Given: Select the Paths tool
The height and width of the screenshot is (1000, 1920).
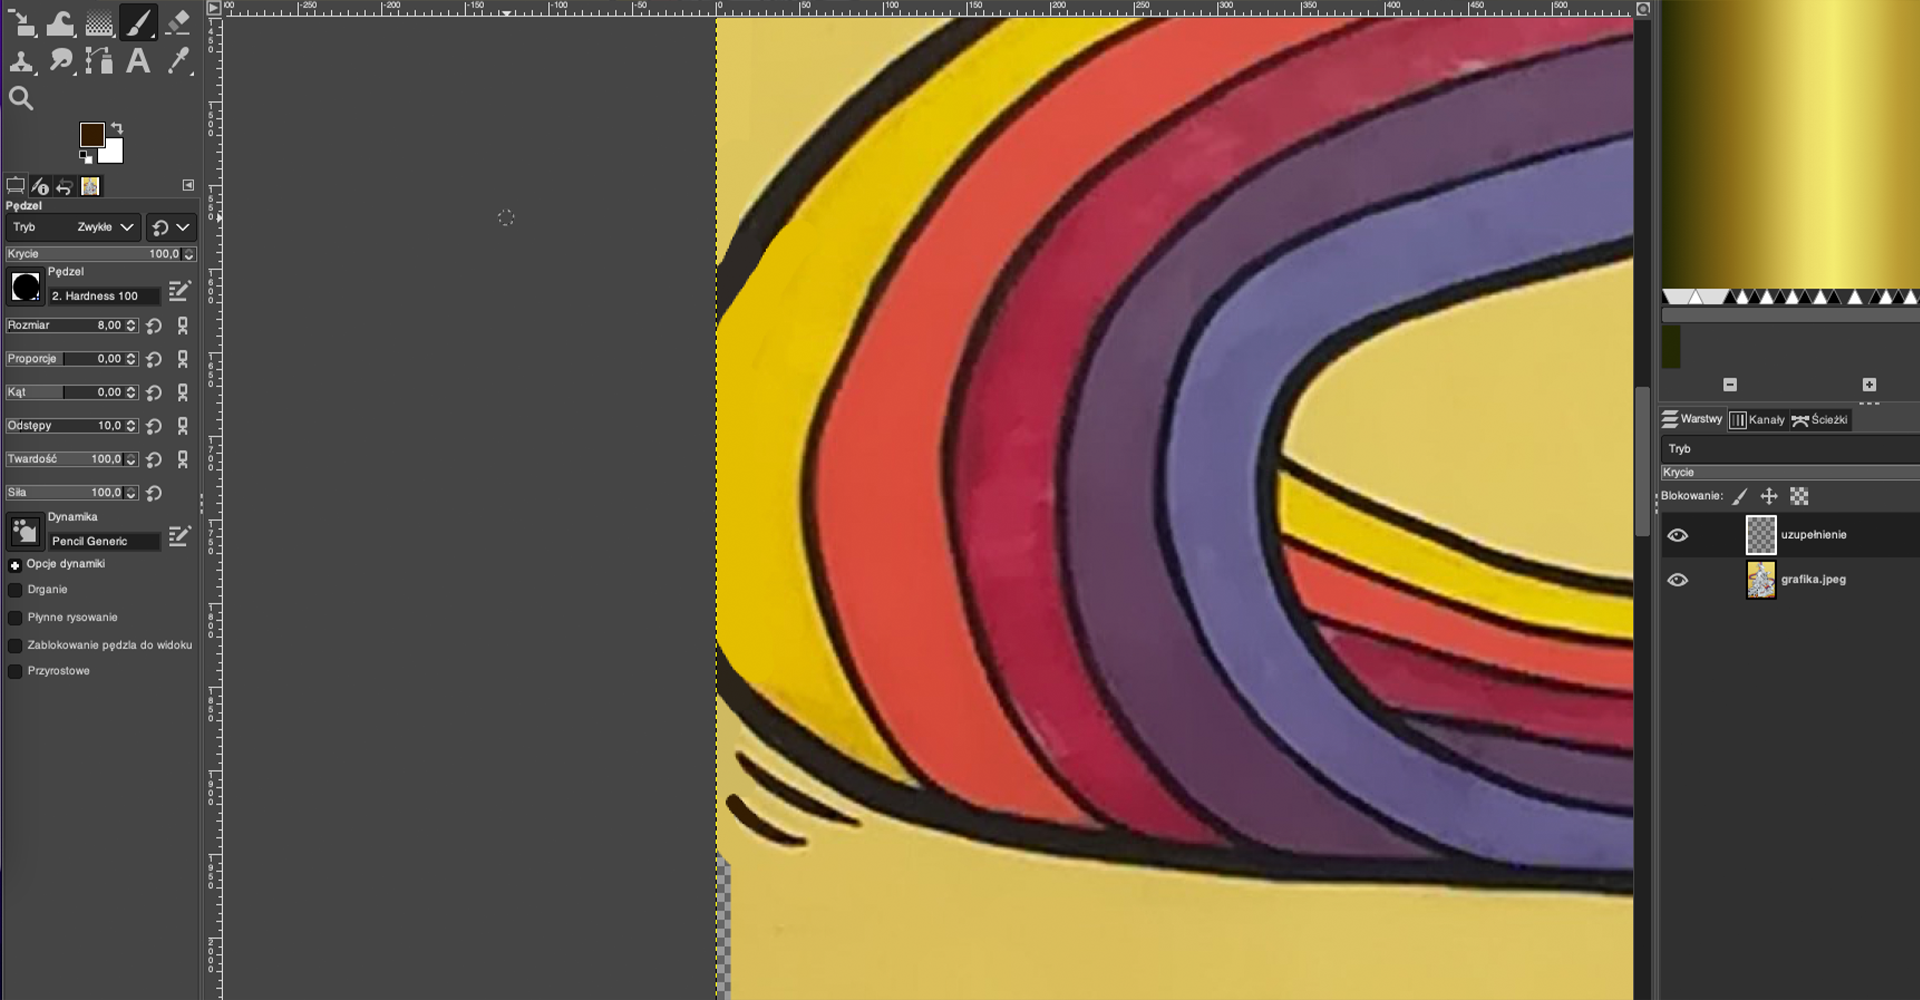Looking at the screenshot, I should (x=99, y=61).
